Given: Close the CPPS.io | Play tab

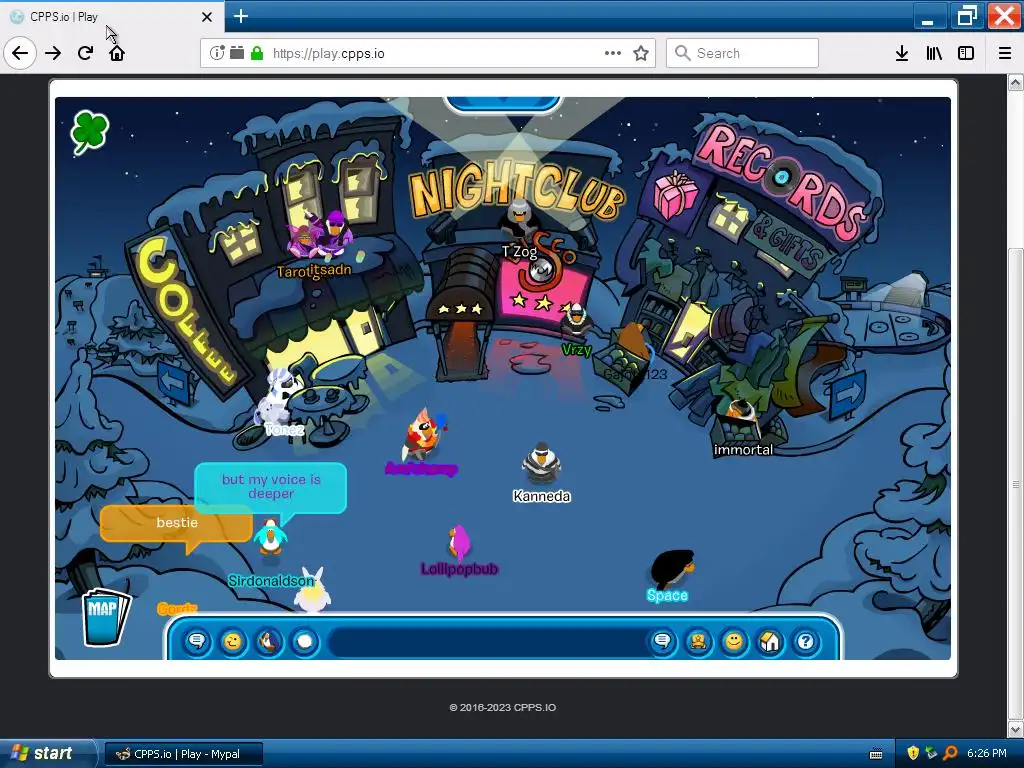Looking at the screenshot, I should point(207,17).
